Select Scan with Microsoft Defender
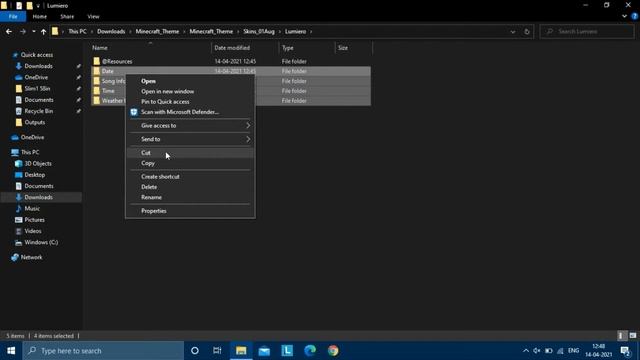 190,112
